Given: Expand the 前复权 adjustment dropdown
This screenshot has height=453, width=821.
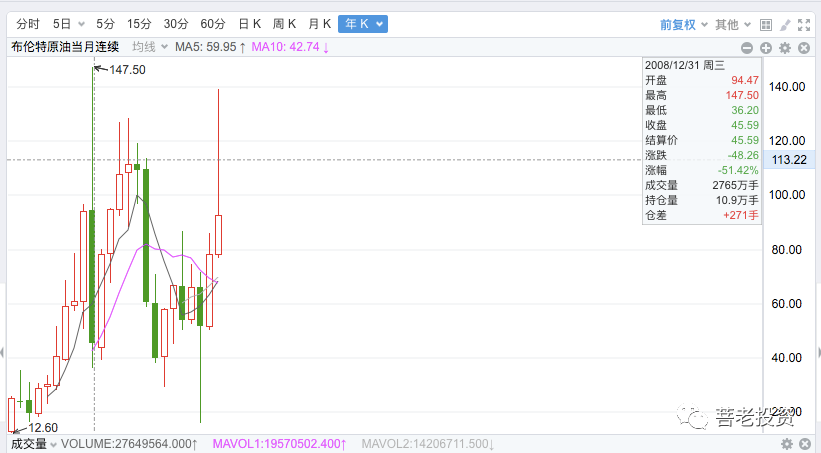Looking at the screenshot, I should 684,24.
